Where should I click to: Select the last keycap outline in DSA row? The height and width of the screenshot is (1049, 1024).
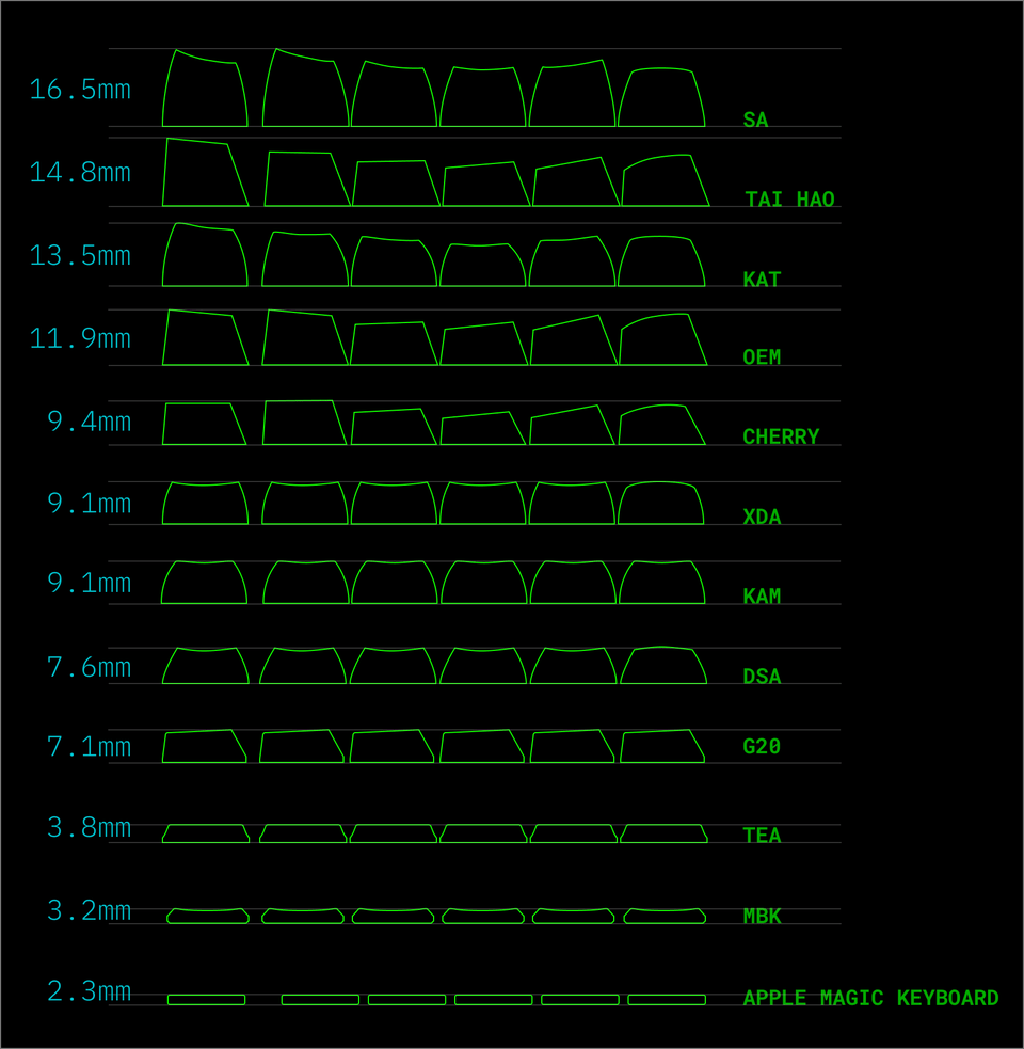coord(663,665)
